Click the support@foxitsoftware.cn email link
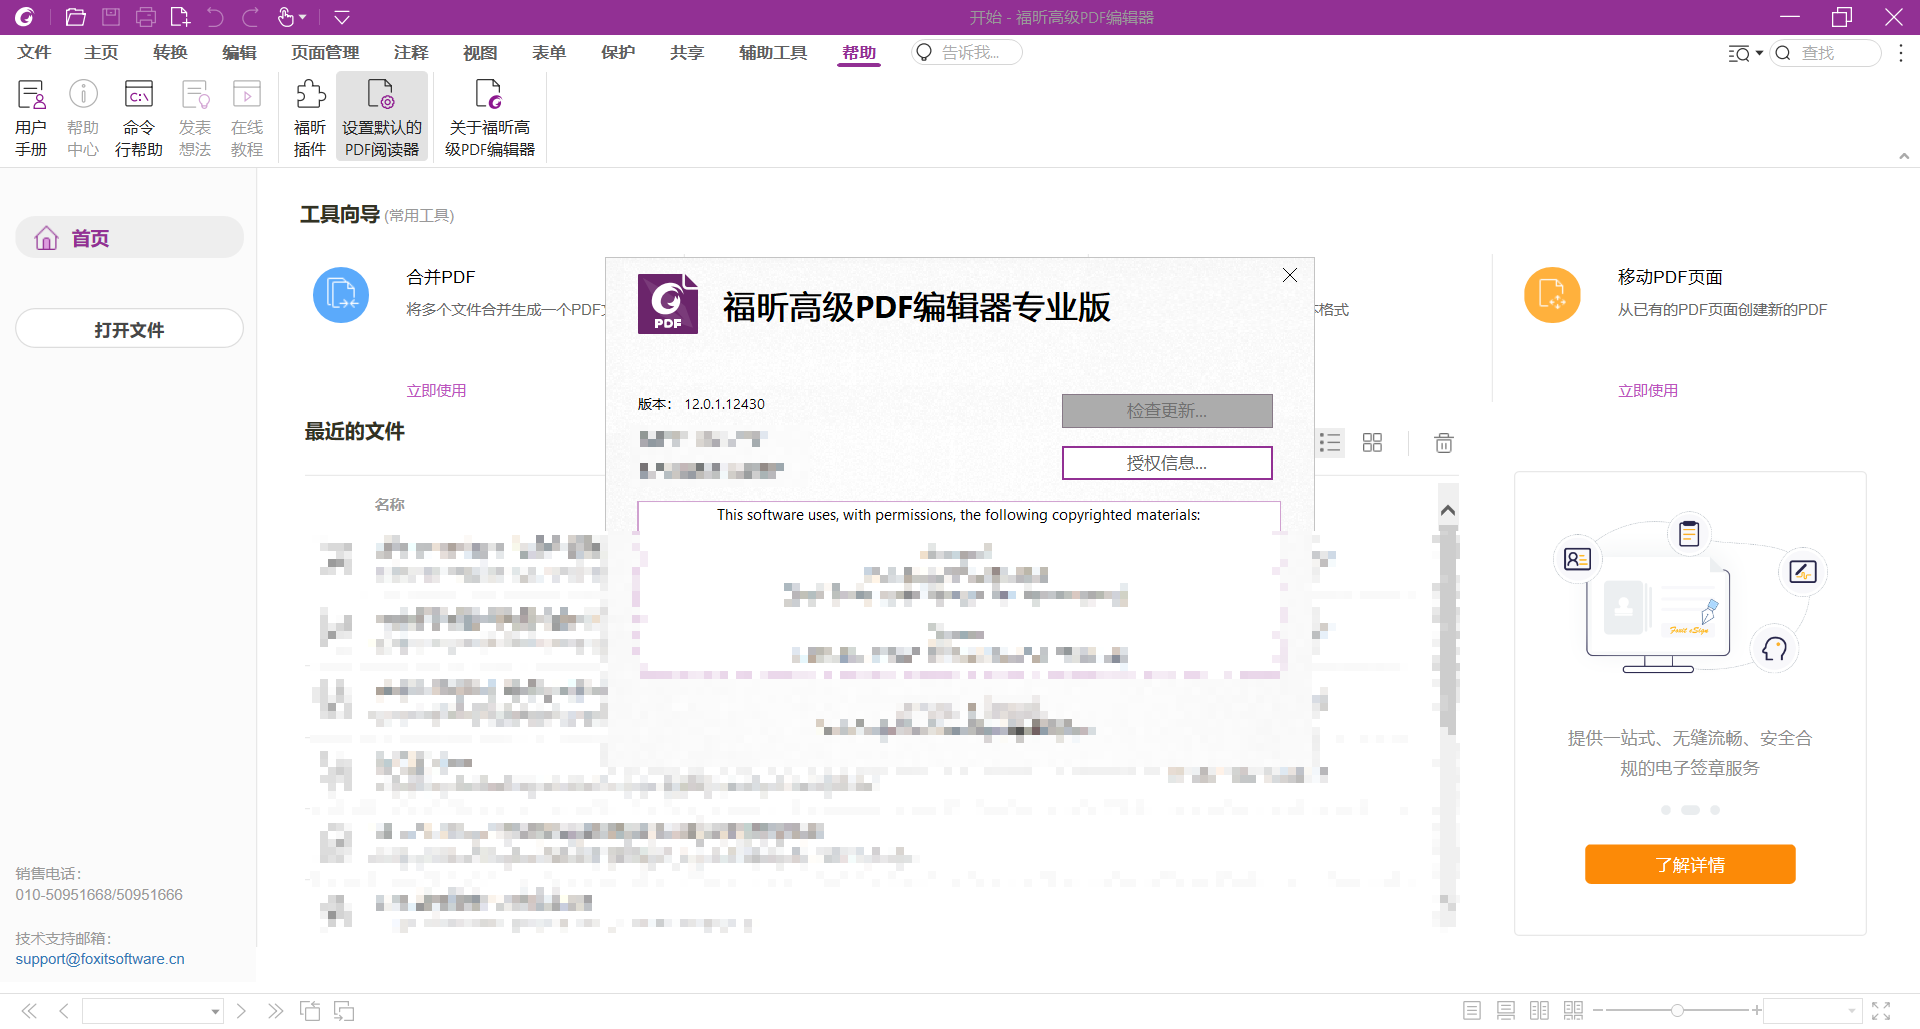The height and width of the screenshot is (1029, 1920). (x=100, y=959)
